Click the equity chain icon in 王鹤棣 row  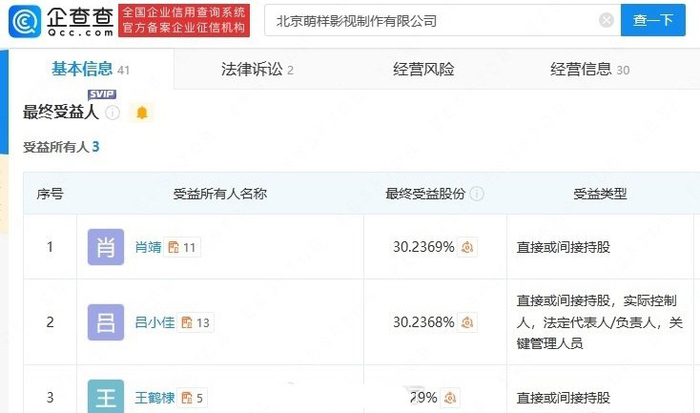tap(450, 397)
